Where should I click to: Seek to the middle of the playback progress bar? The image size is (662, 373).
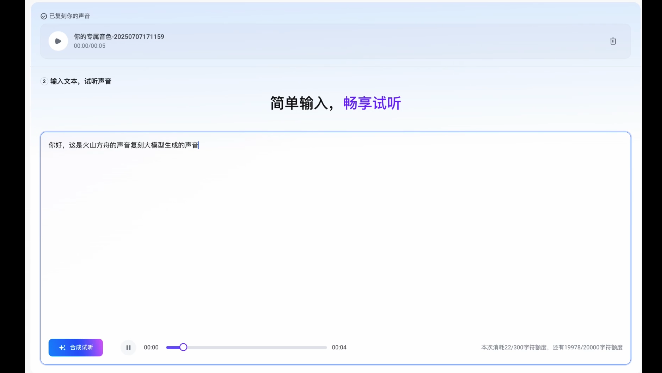click(247, 347)
